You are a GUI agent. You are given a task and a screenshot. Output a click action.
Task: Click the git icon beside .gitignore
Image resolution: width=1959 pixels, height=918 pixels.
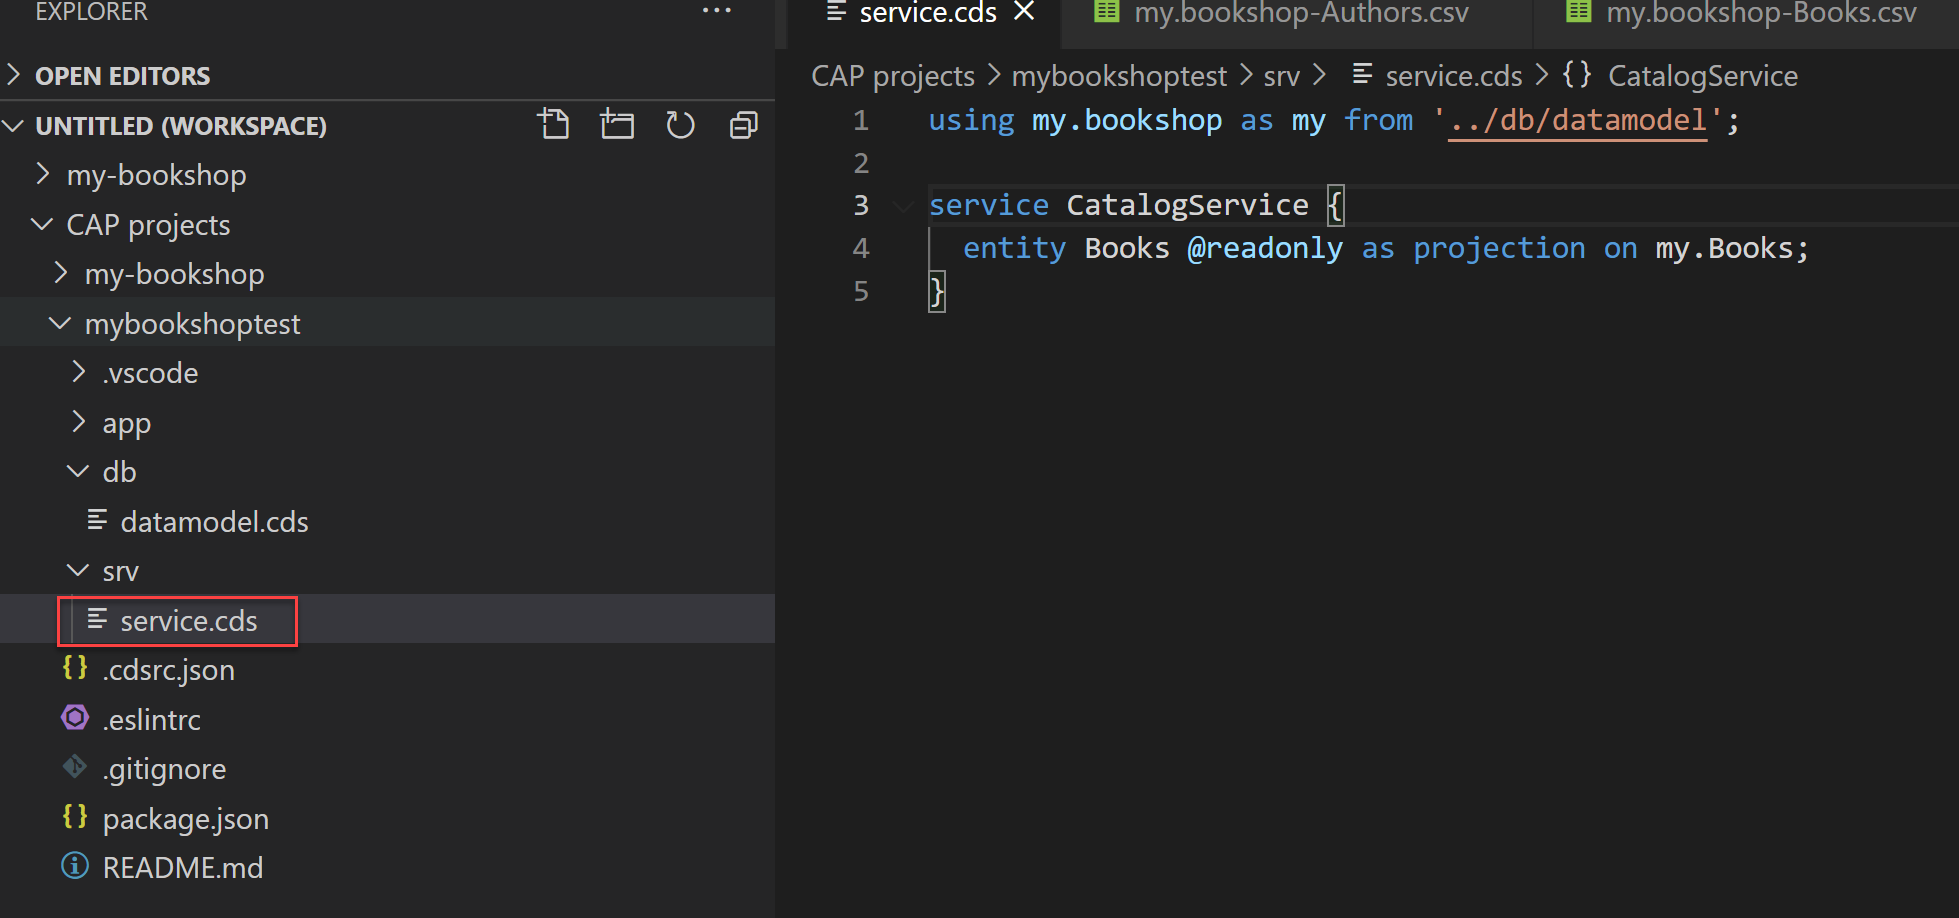(74, 767)
